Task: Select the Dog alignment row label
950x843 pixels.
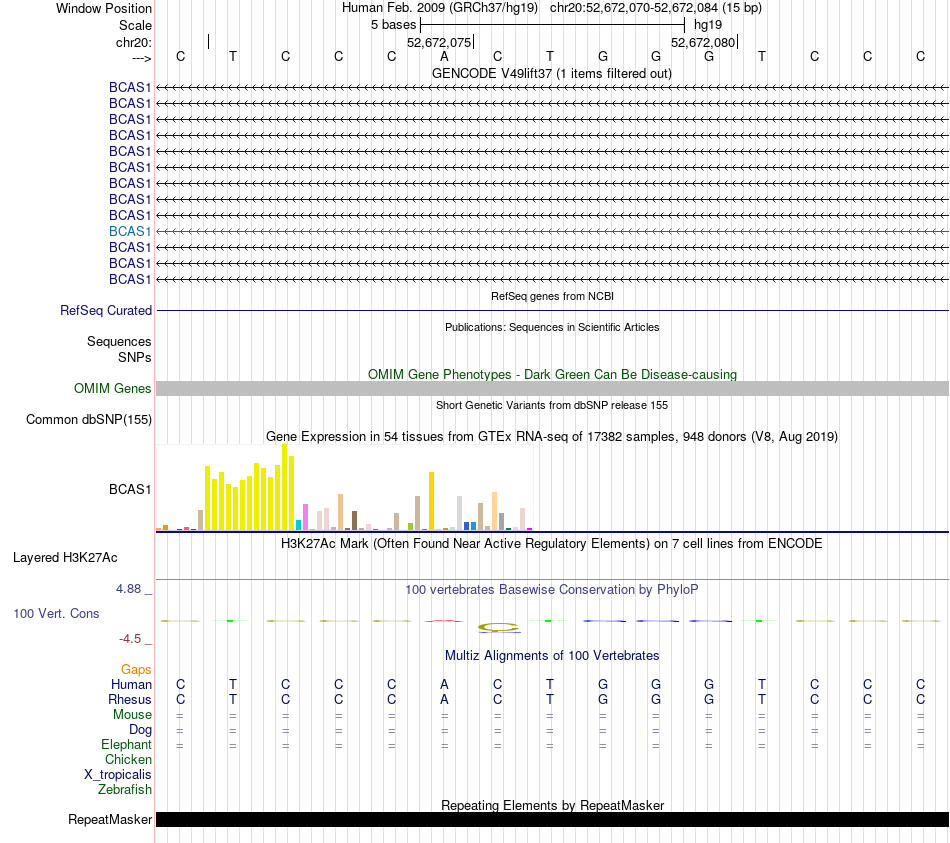Action: tap(140, 730)
